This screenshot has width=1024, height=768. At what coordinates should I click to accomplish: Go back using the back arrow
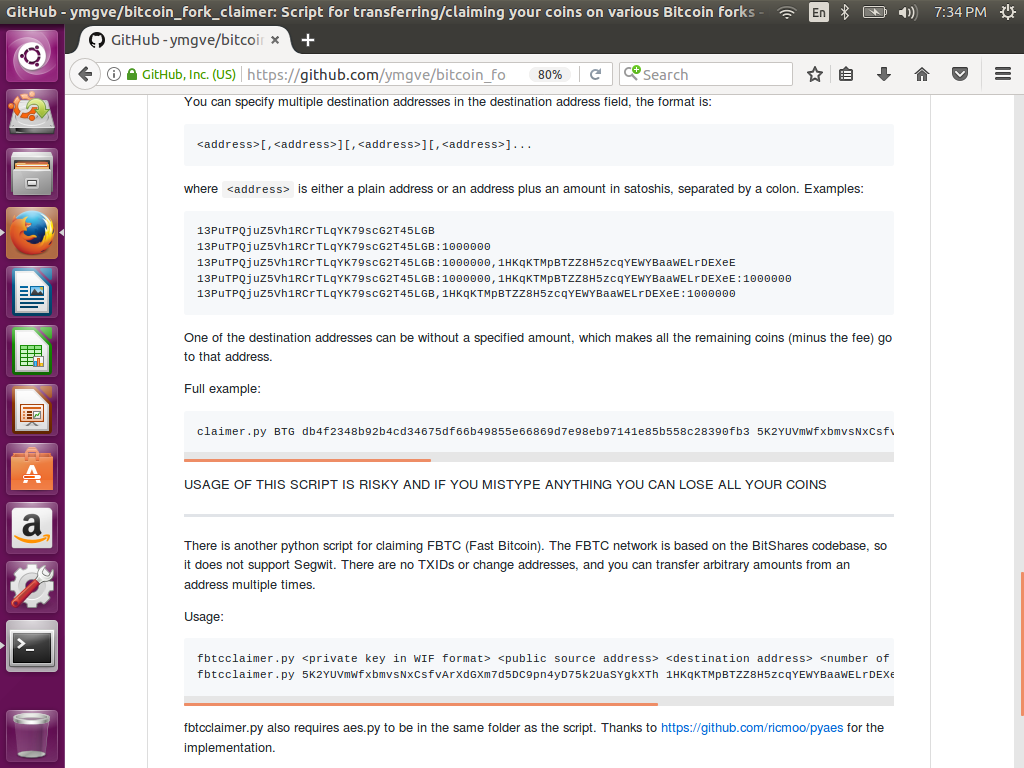coord(85,74)
